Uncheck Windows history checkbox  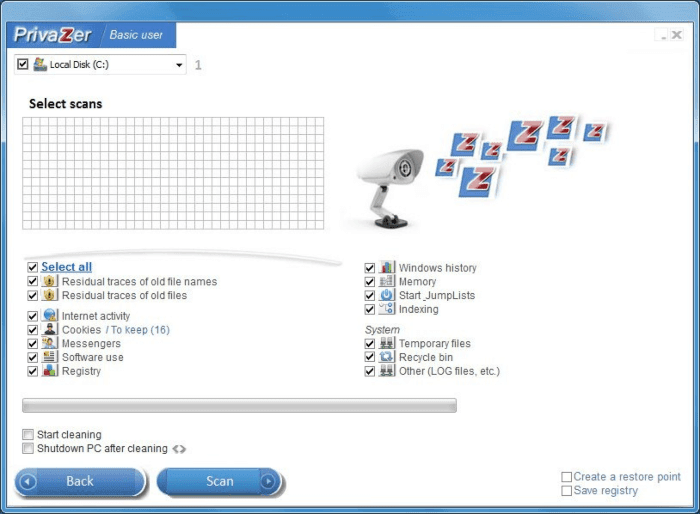click(369, 268)
